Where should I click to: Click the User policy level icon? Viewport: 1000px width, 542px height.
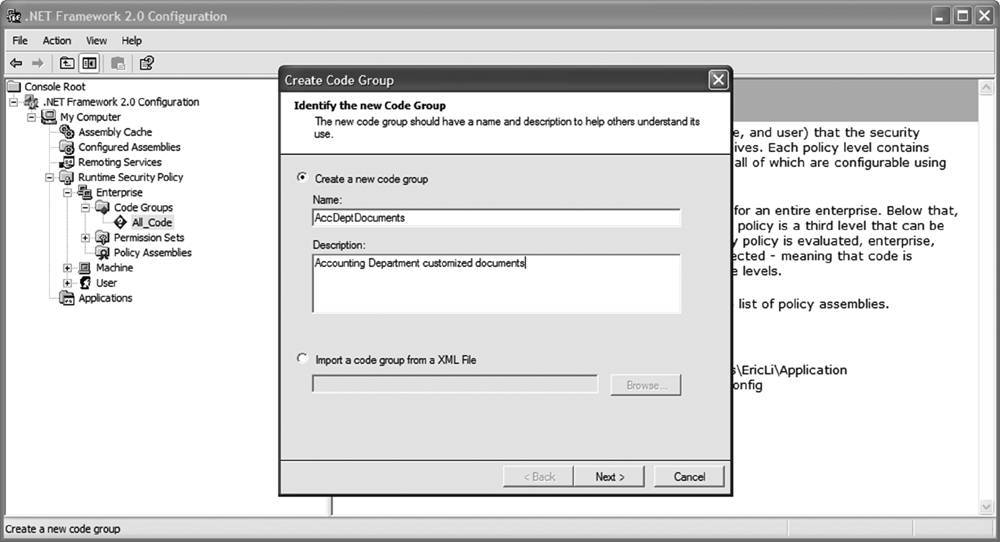point(85,282)
